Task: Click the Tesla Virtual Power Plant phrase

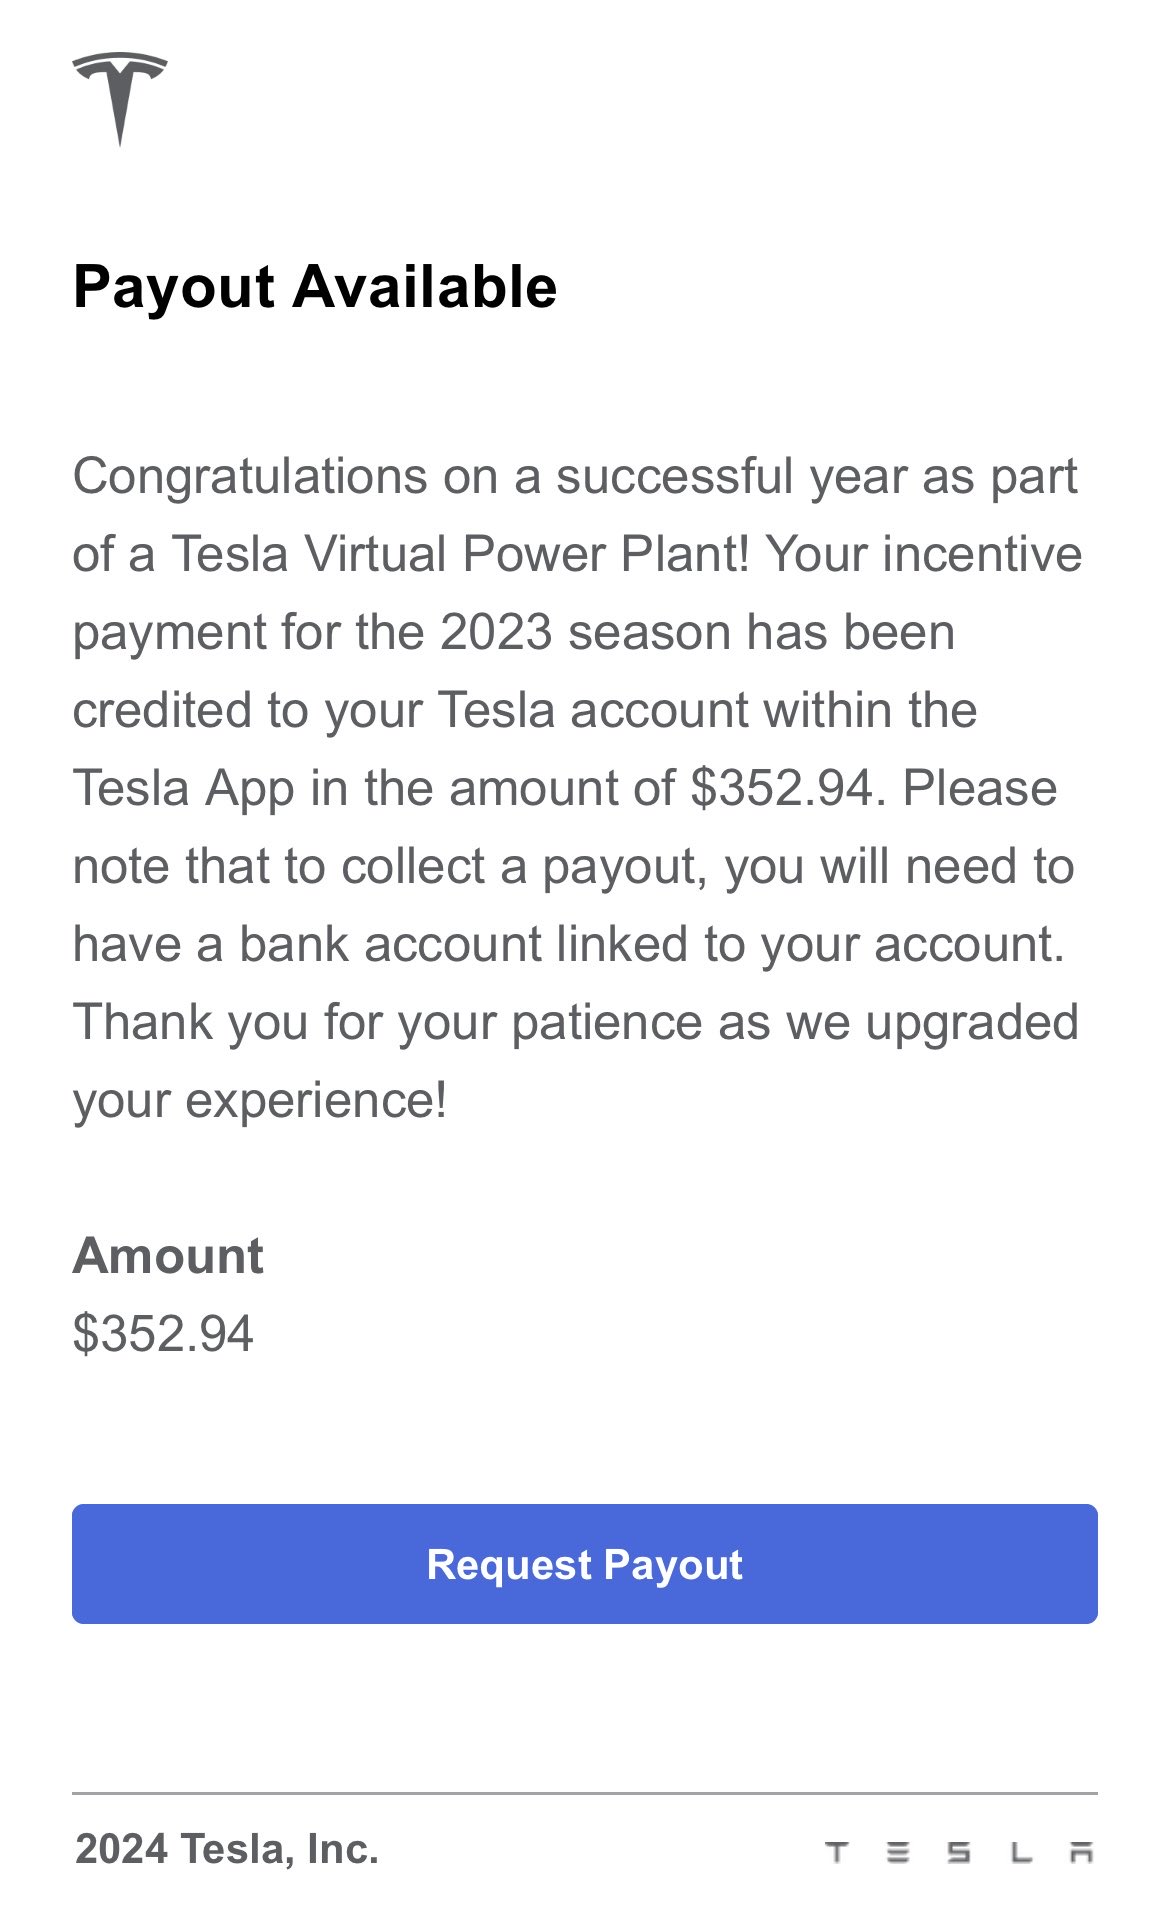Action: [460, 554]
